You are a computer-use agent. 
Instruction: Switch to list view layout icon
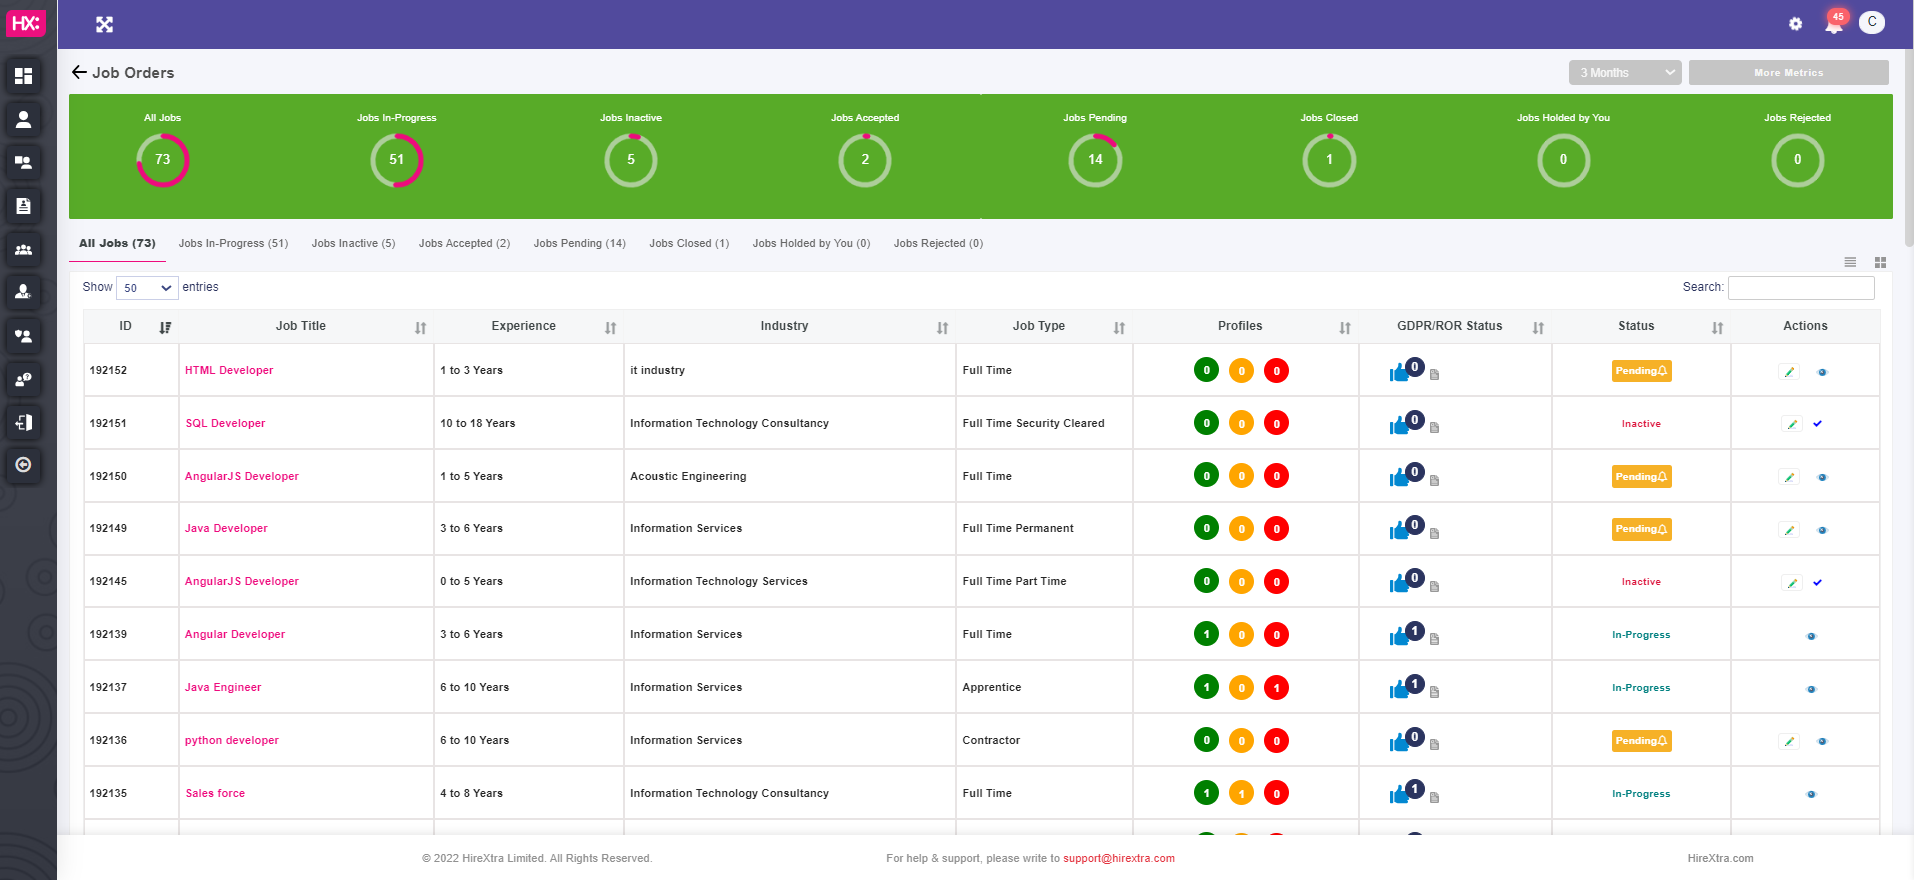pyautogui.click(x=1850, y=262)
